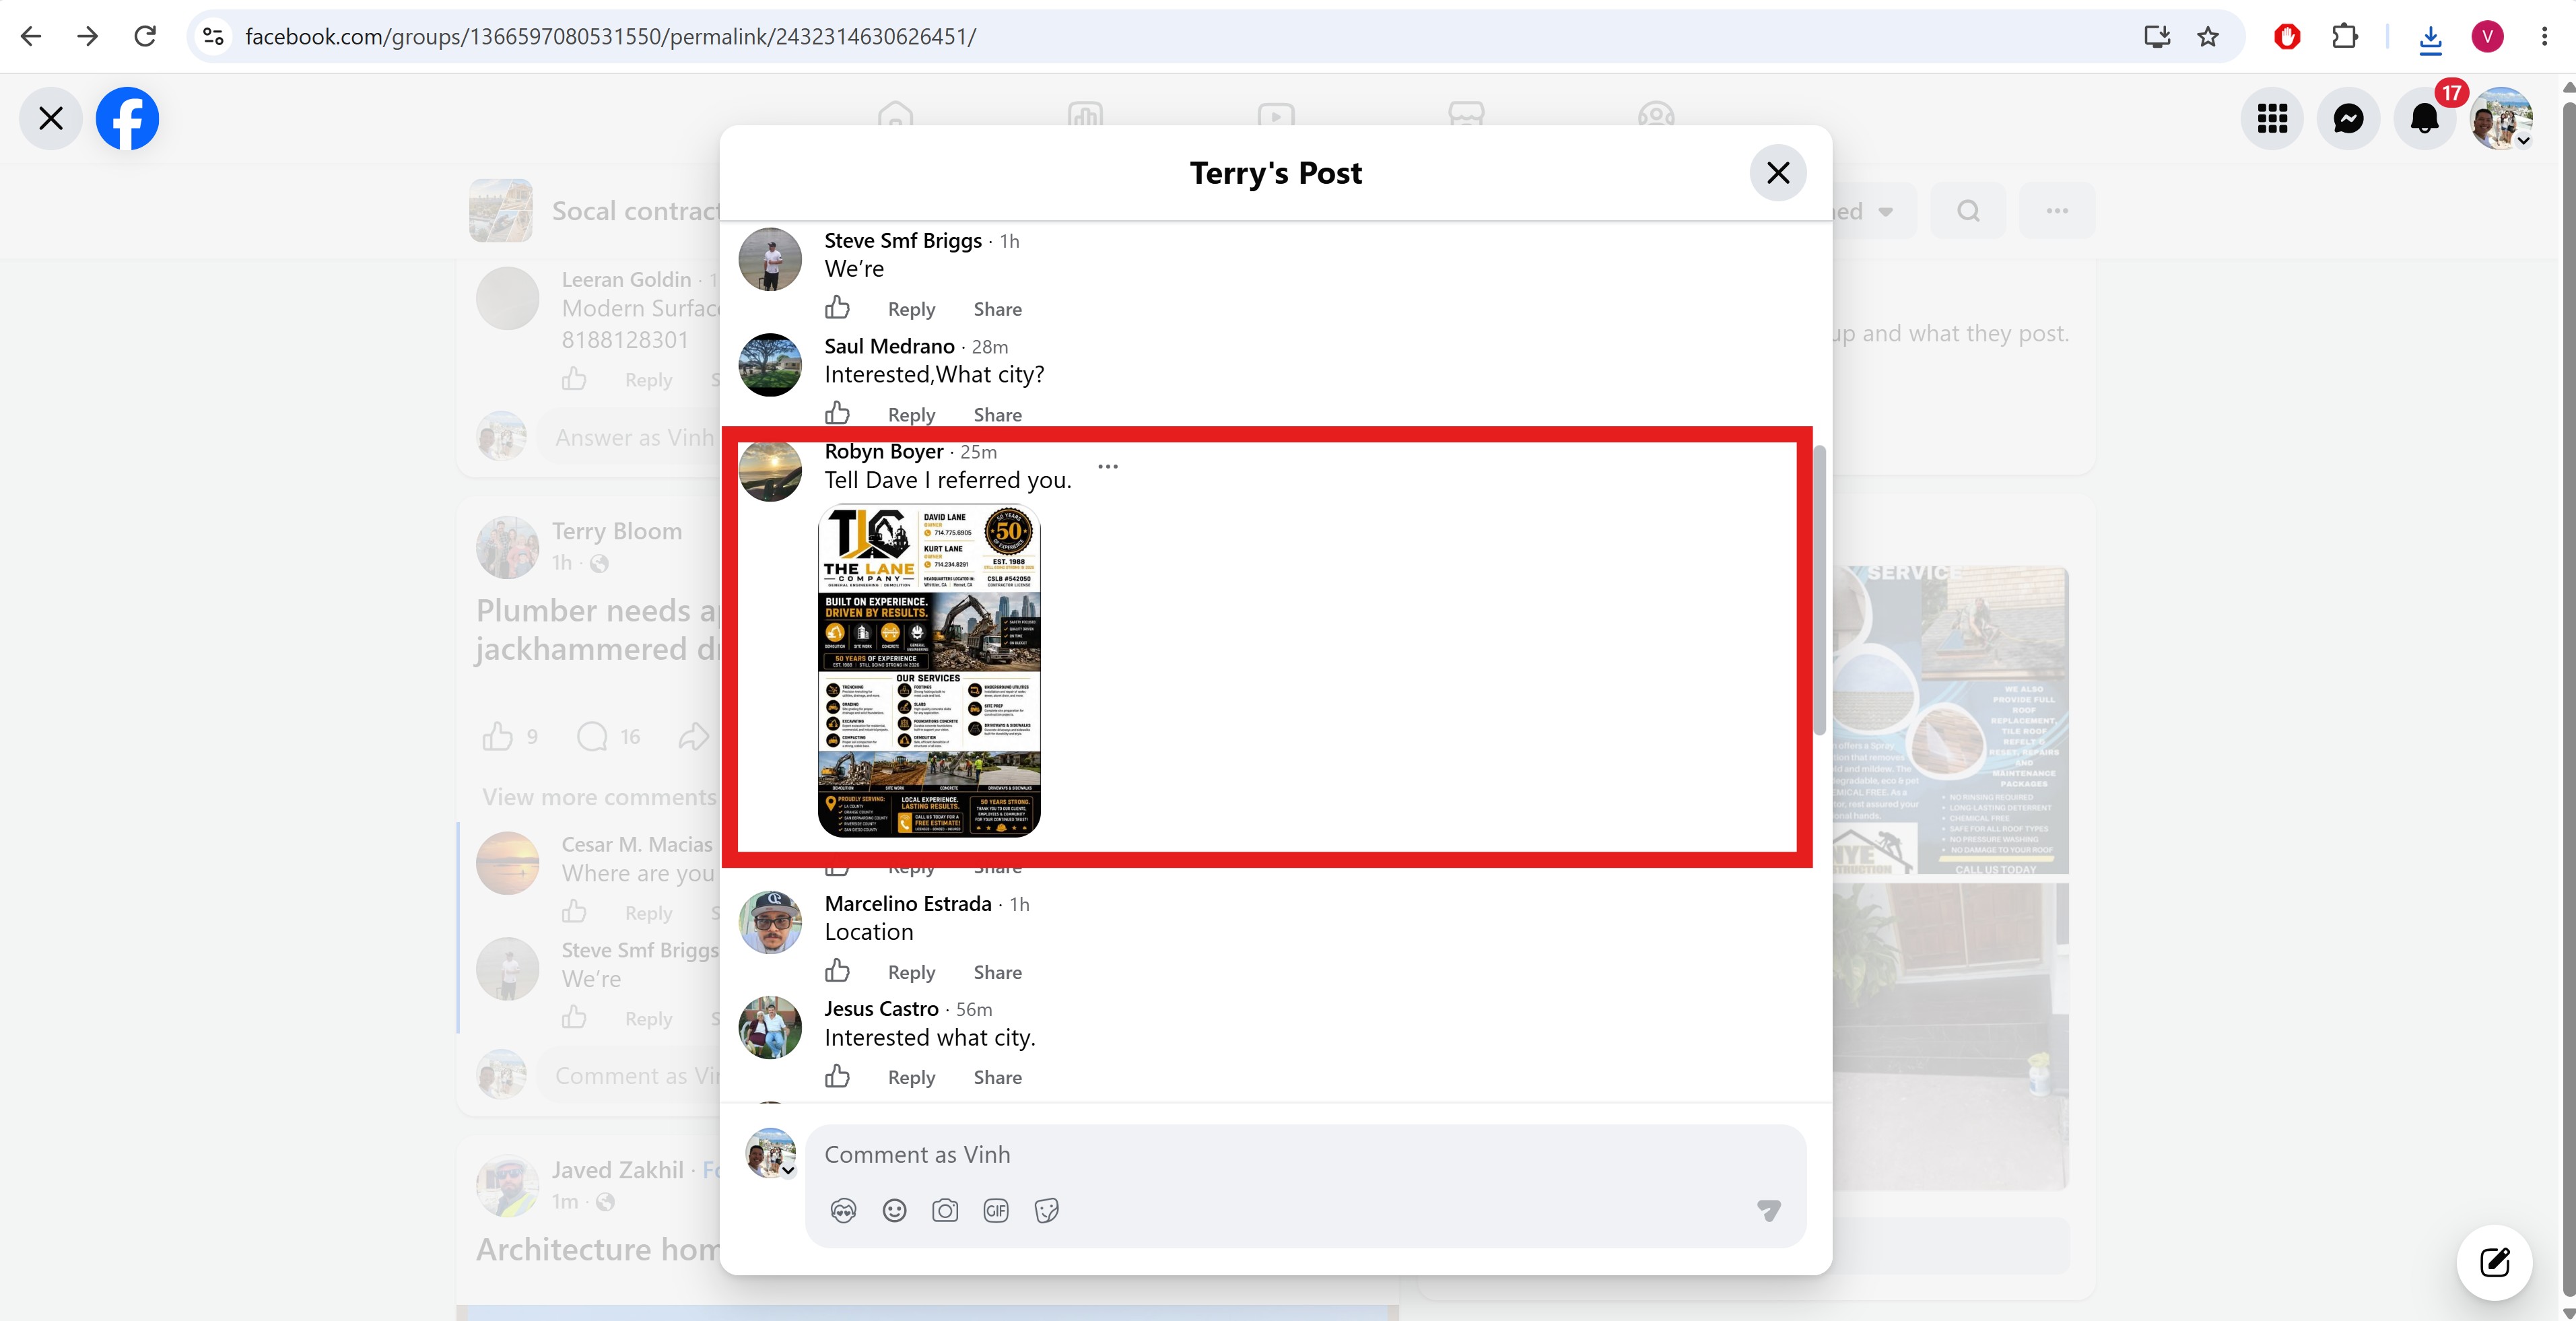Attach a photo with the camera icon

pyautogui.click(x=945, y=1211)
